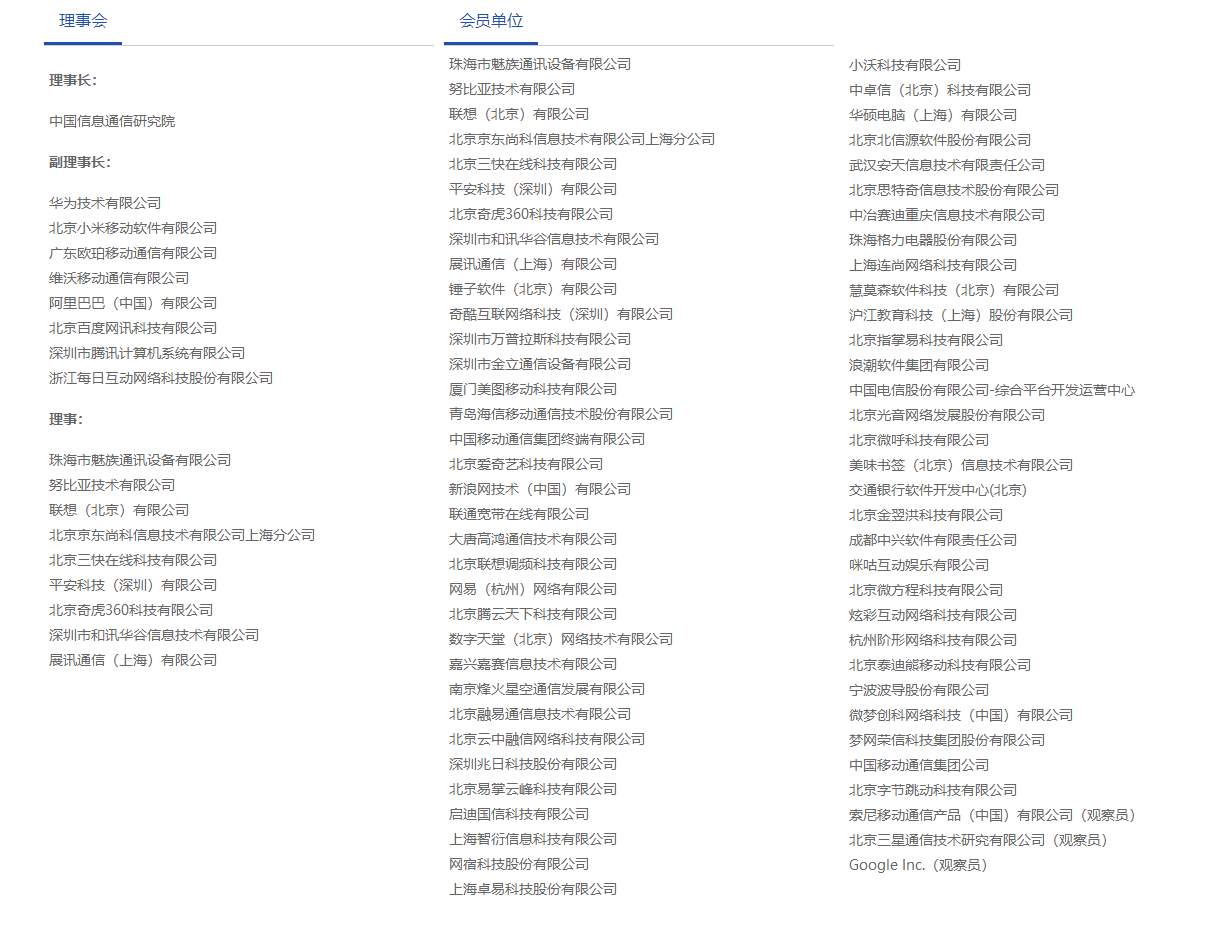Select 网宿科技股份有限公司
The height and width of the screenshot is (928, 1228).
tap(519, 864)
